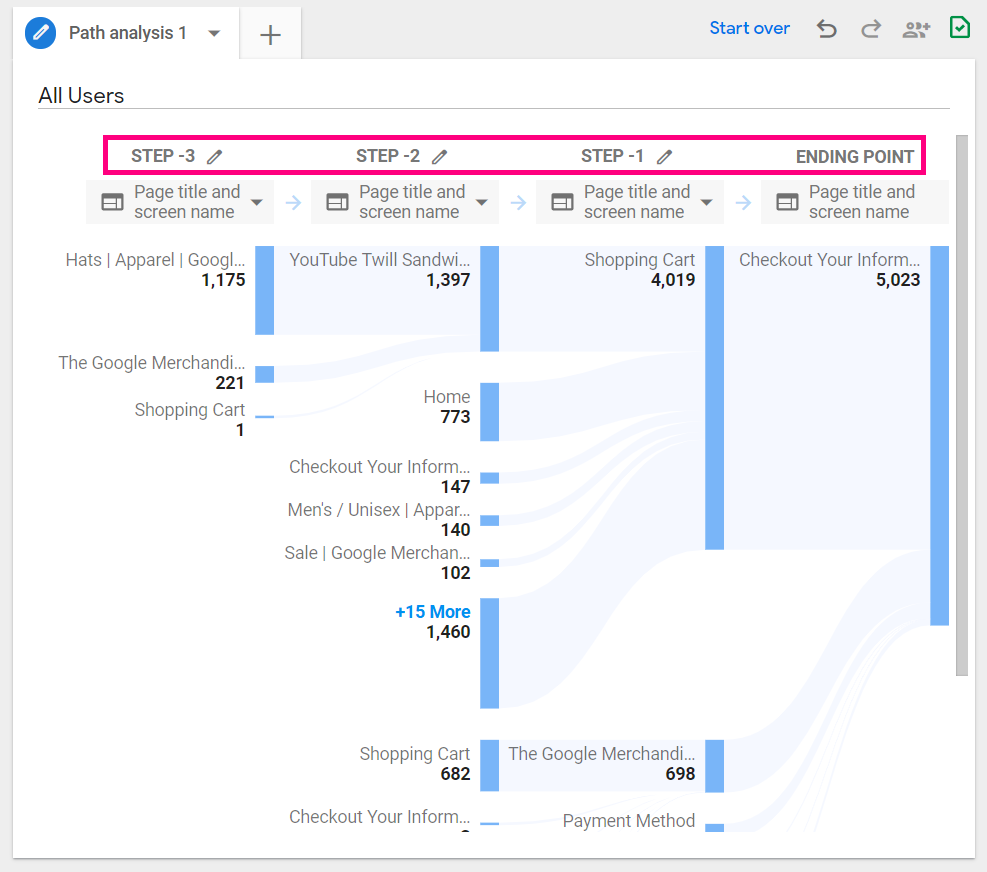Click the green export data icon

[x=959, y=28]
